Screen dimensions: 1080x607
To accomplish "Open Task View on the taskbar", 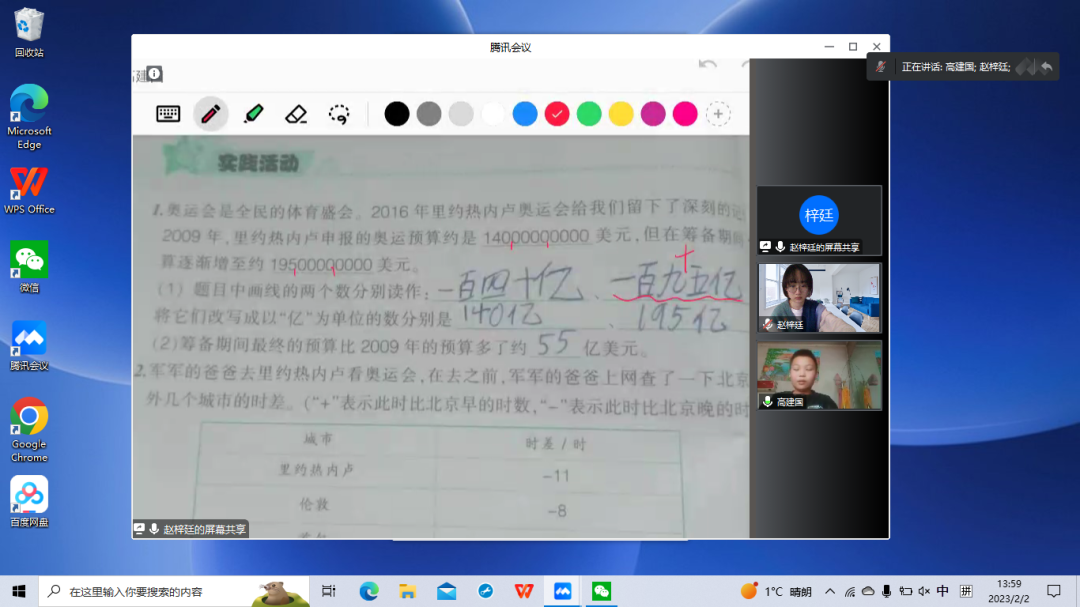I will click(329, 591).
